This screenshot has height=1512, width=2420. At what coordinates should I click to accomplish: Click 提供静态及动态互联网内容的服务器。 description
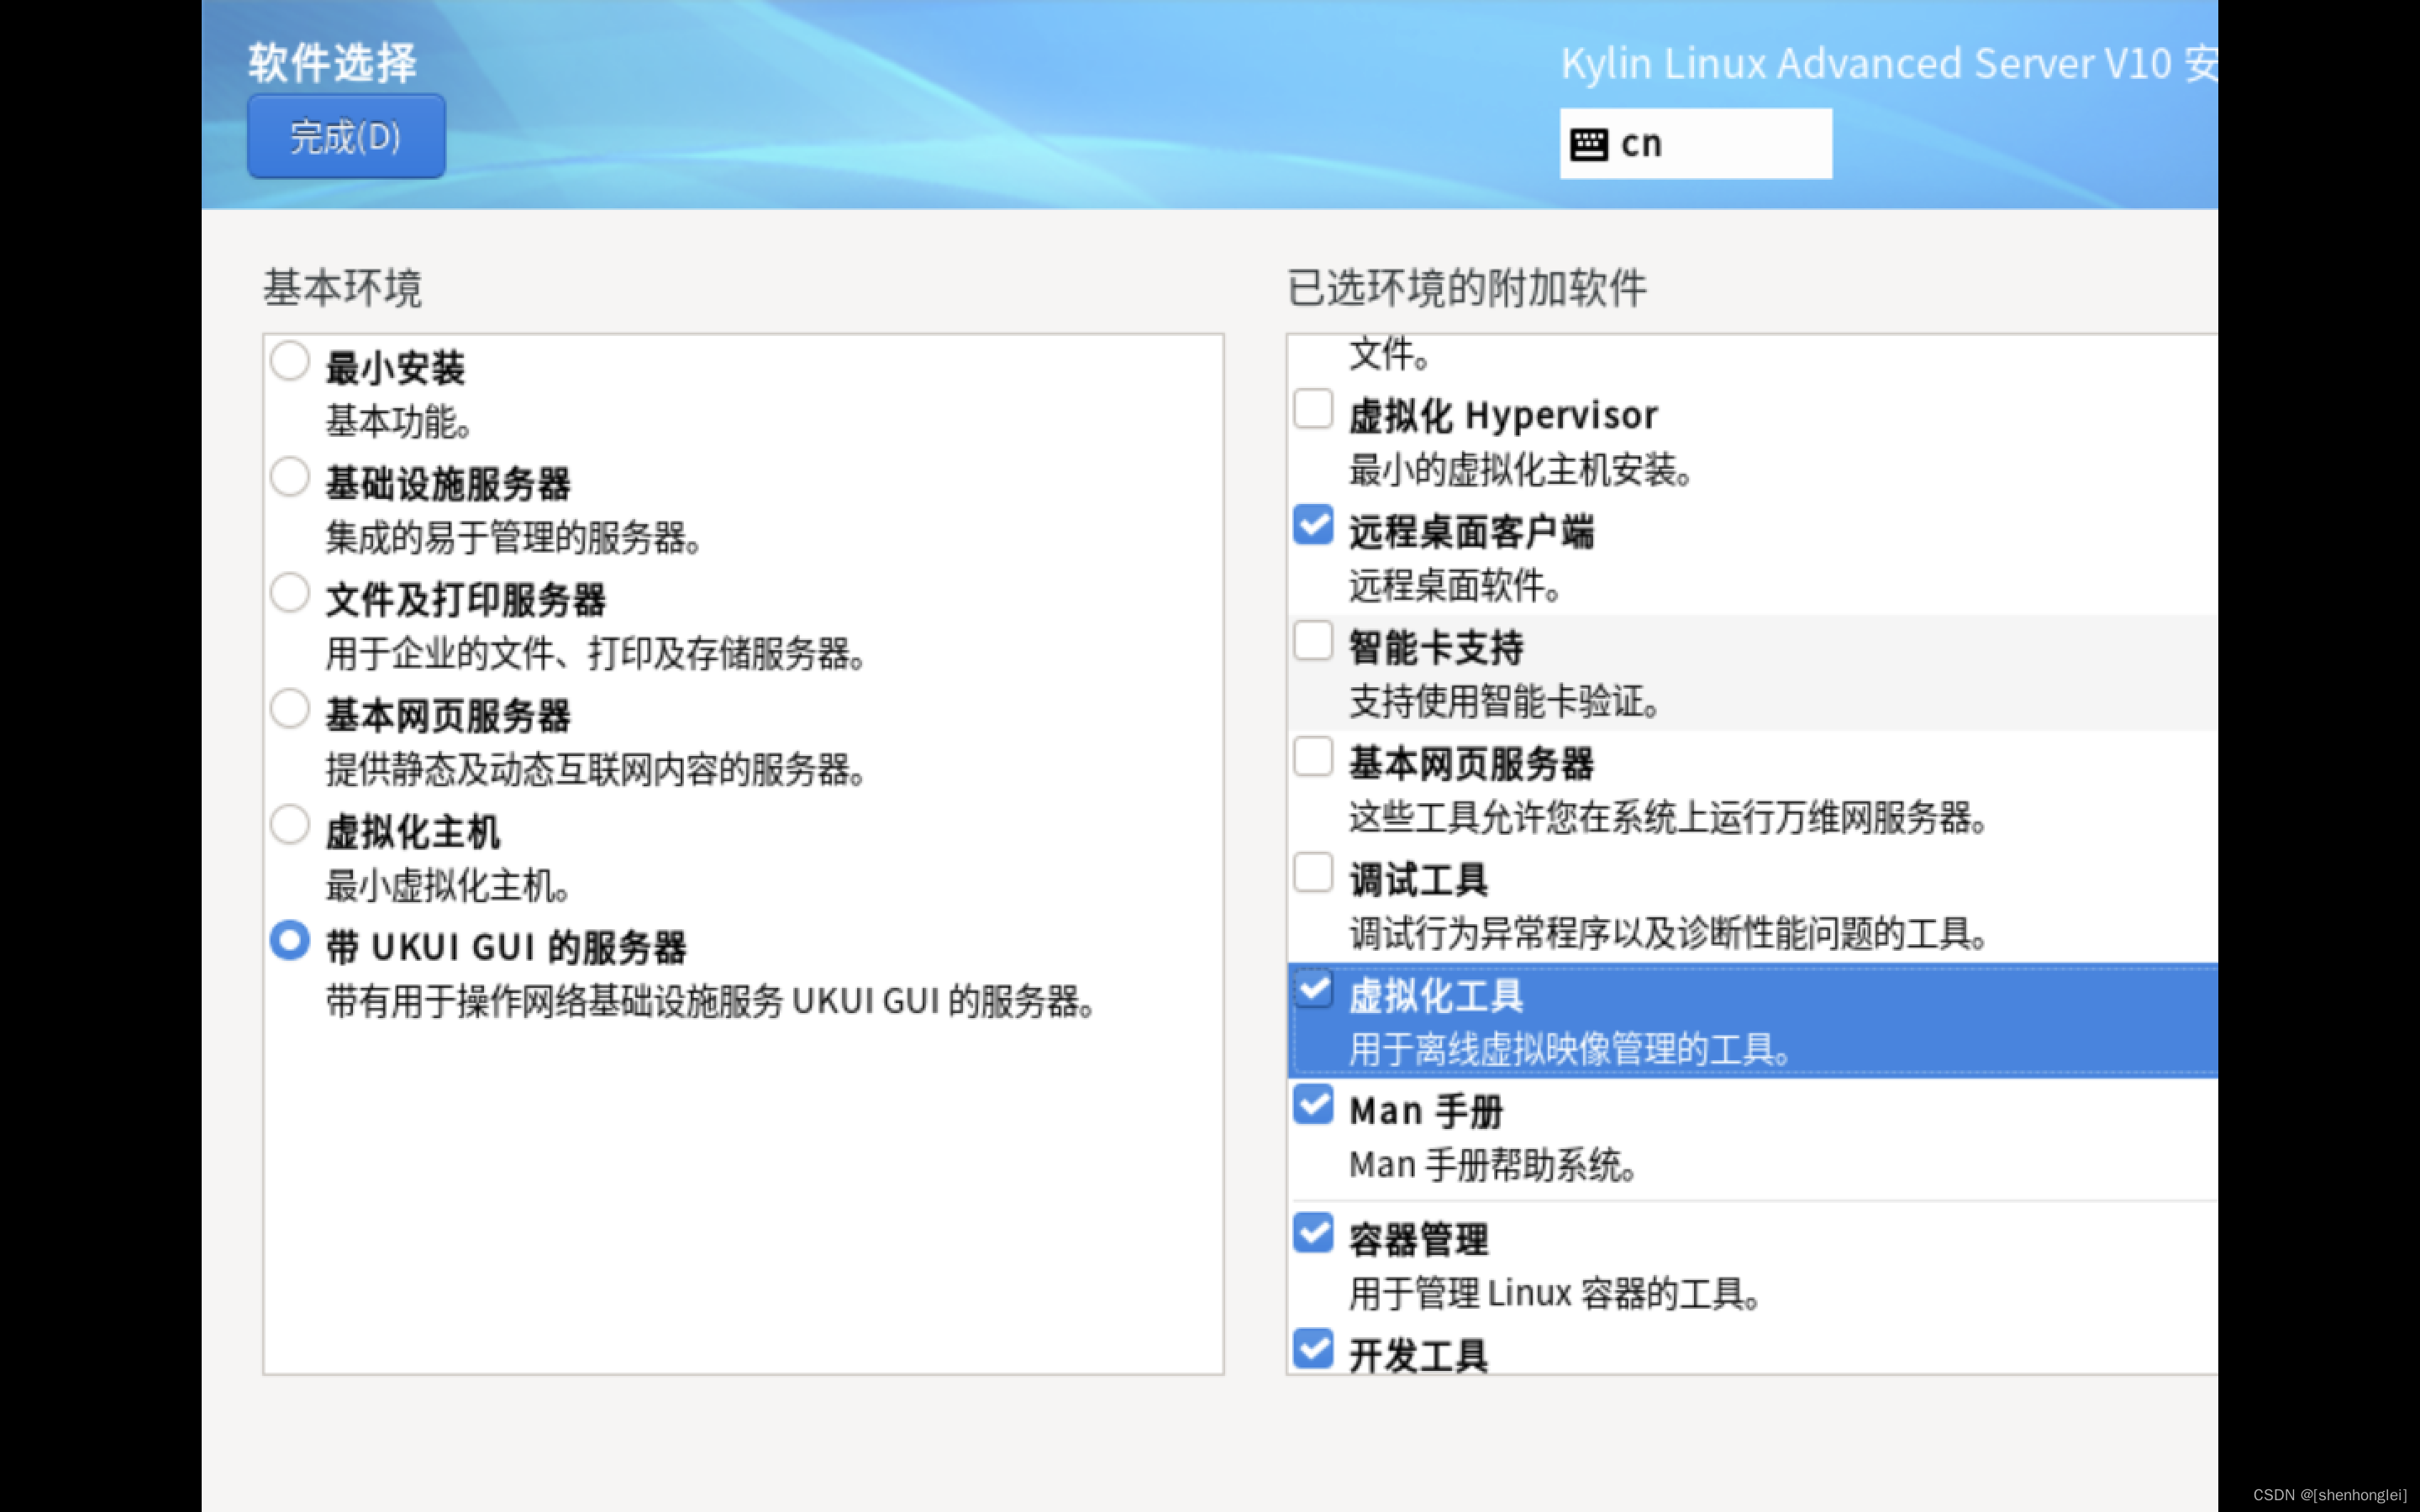[595, 770]
